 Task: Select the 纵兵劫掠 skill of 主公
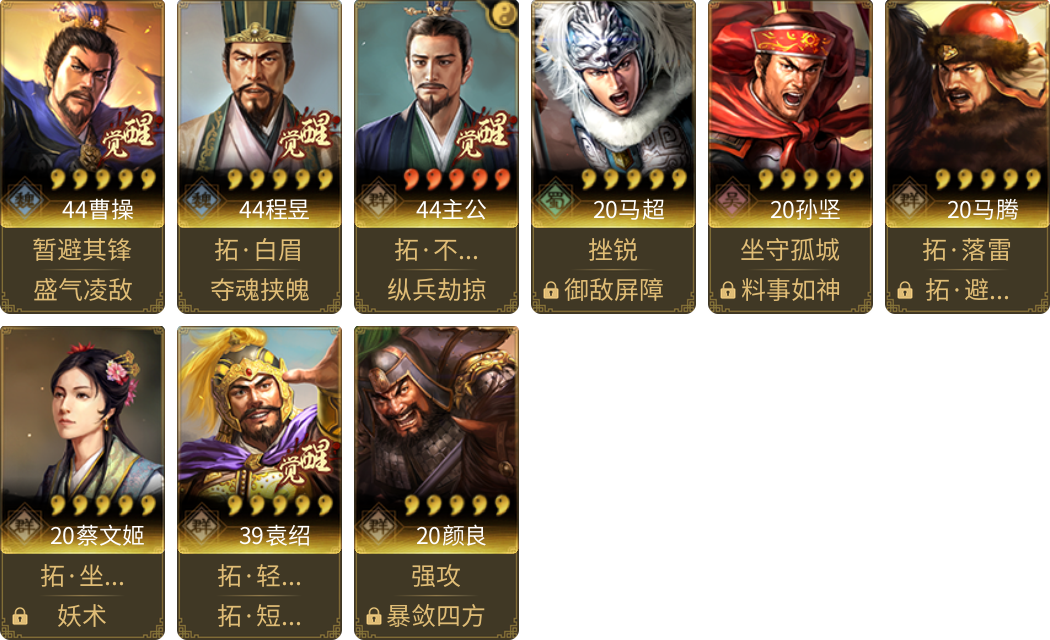tap(437, 290)
